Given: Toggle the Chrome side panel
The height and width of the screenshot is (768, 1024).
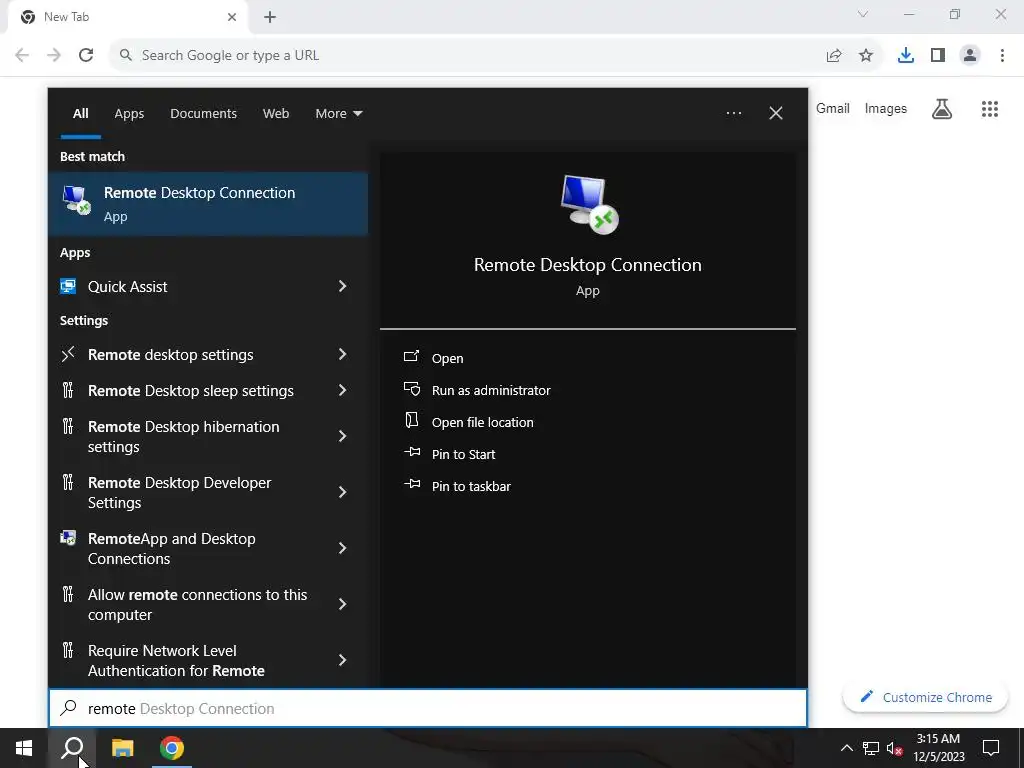Looking at the screenshot, I should (938, 56).
